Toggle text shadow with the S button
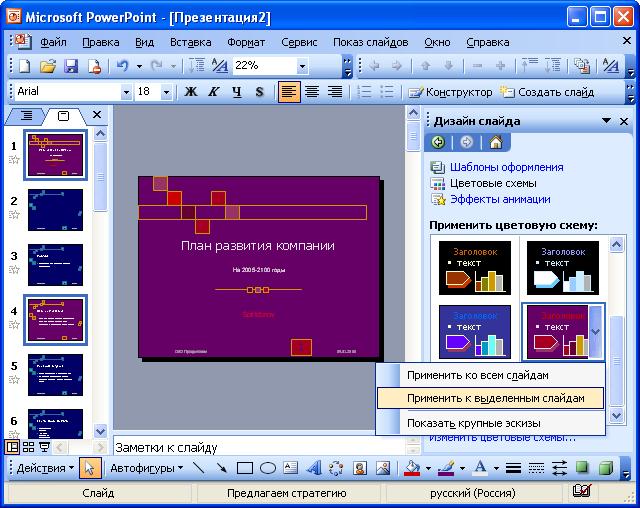The height and width of the screenshot is (508, 640). [x=260, y=92]
